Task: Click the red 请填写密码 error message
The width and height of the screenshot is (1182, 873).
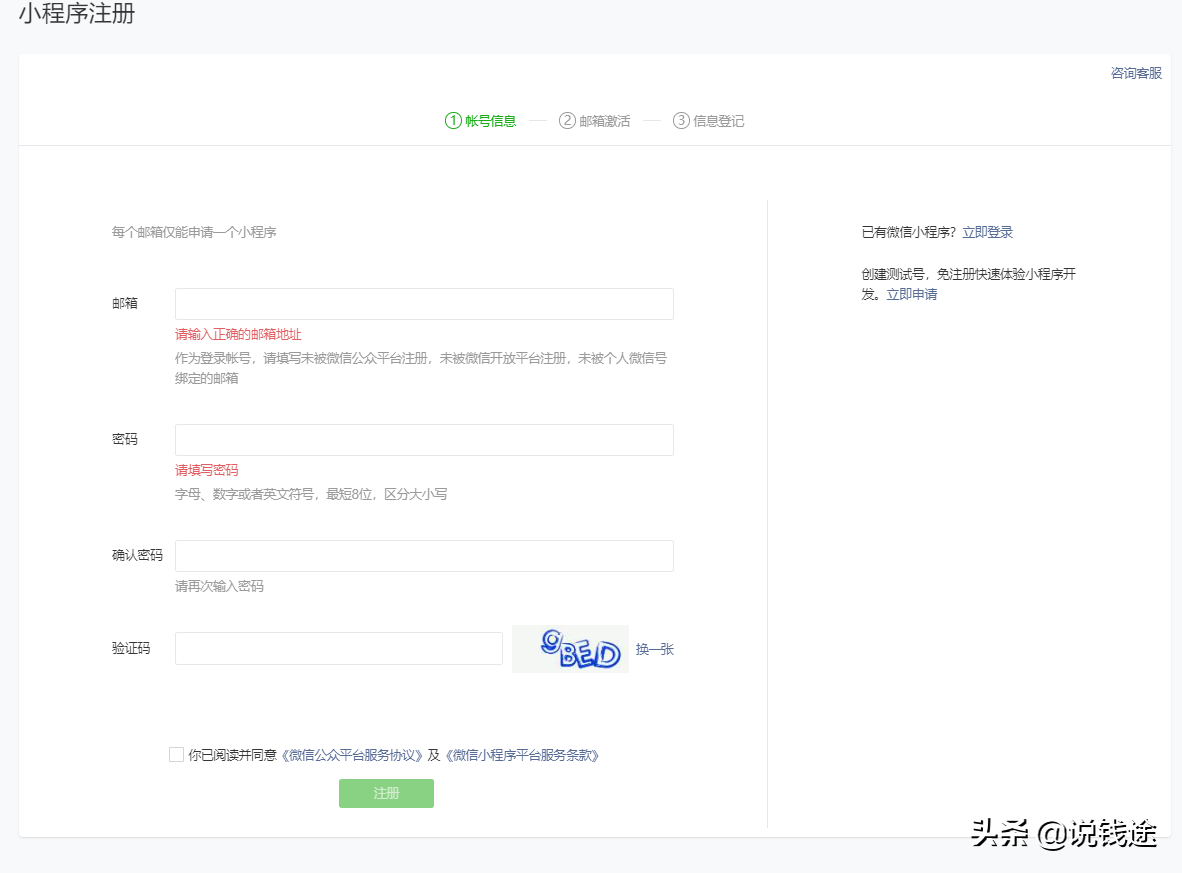Action: pos(205,470)
